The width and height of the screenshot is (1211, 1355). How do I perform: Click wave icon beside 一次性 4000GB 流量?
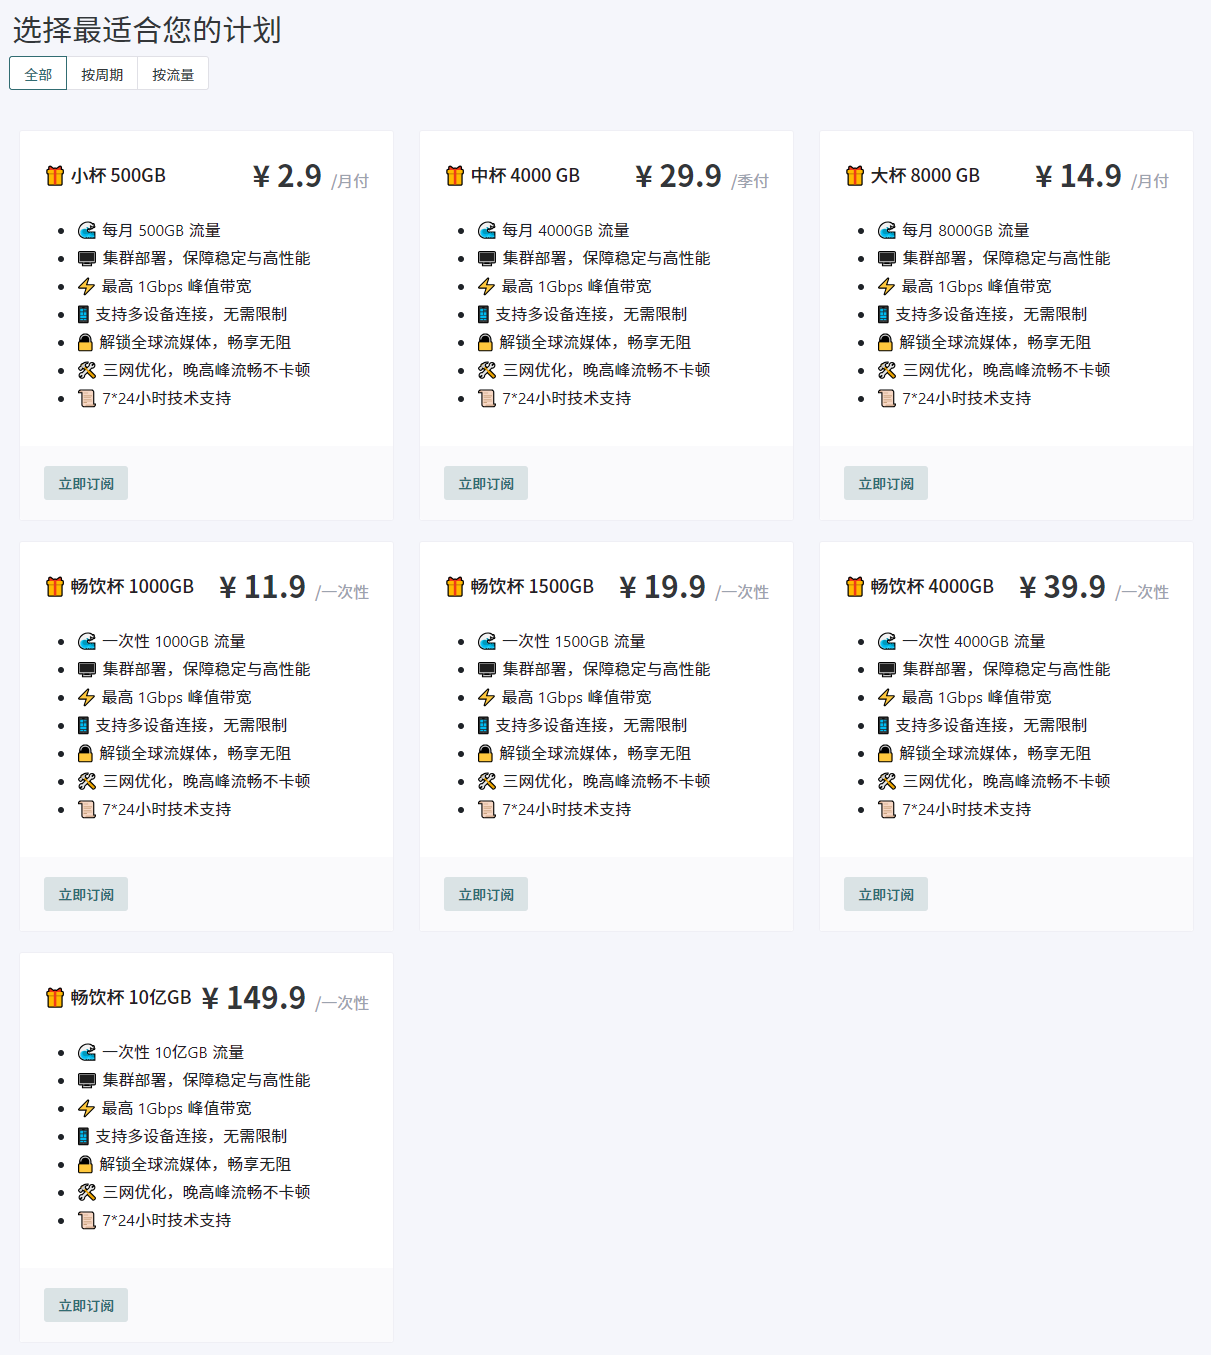click(887, 642)
